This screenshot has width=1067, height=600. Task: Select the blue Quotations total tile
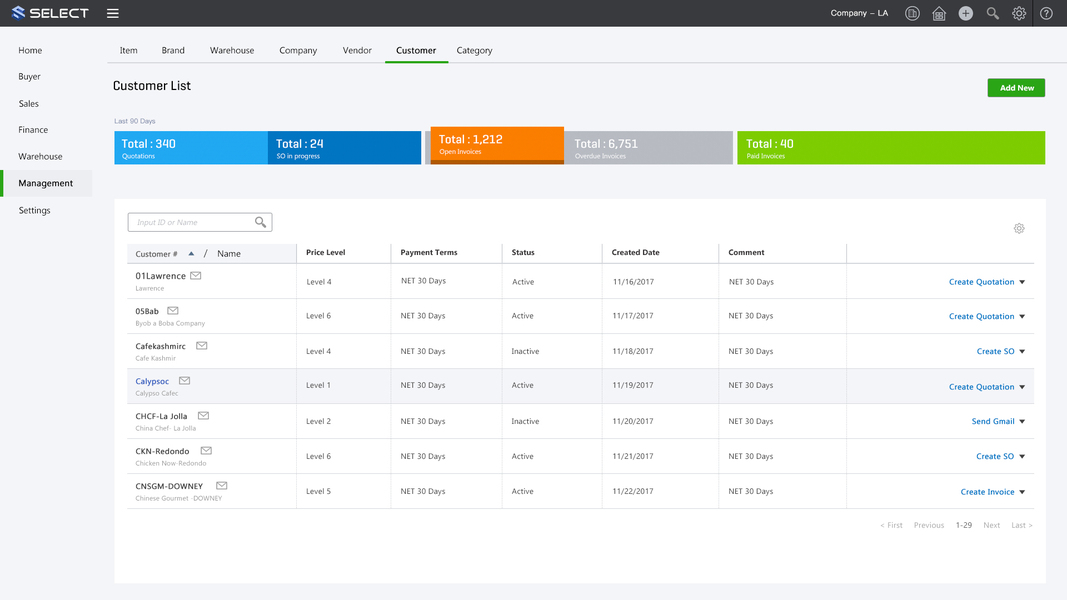[191, 148]
